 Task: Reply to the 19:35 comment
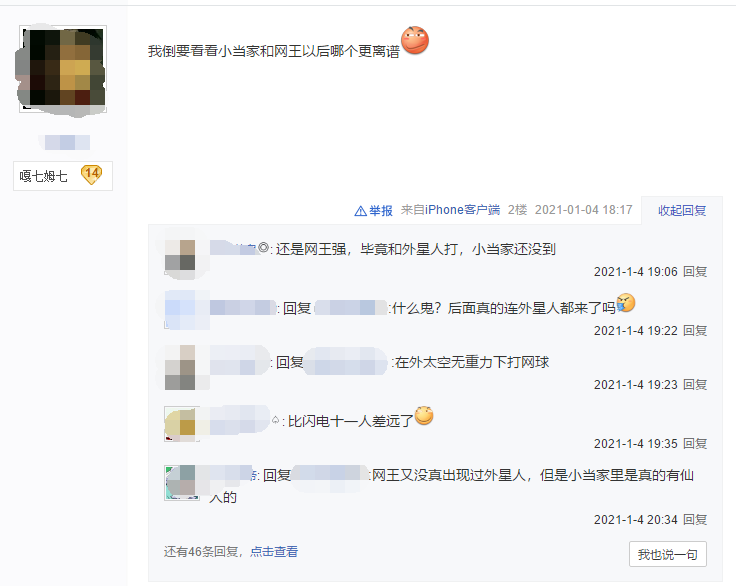695,444
